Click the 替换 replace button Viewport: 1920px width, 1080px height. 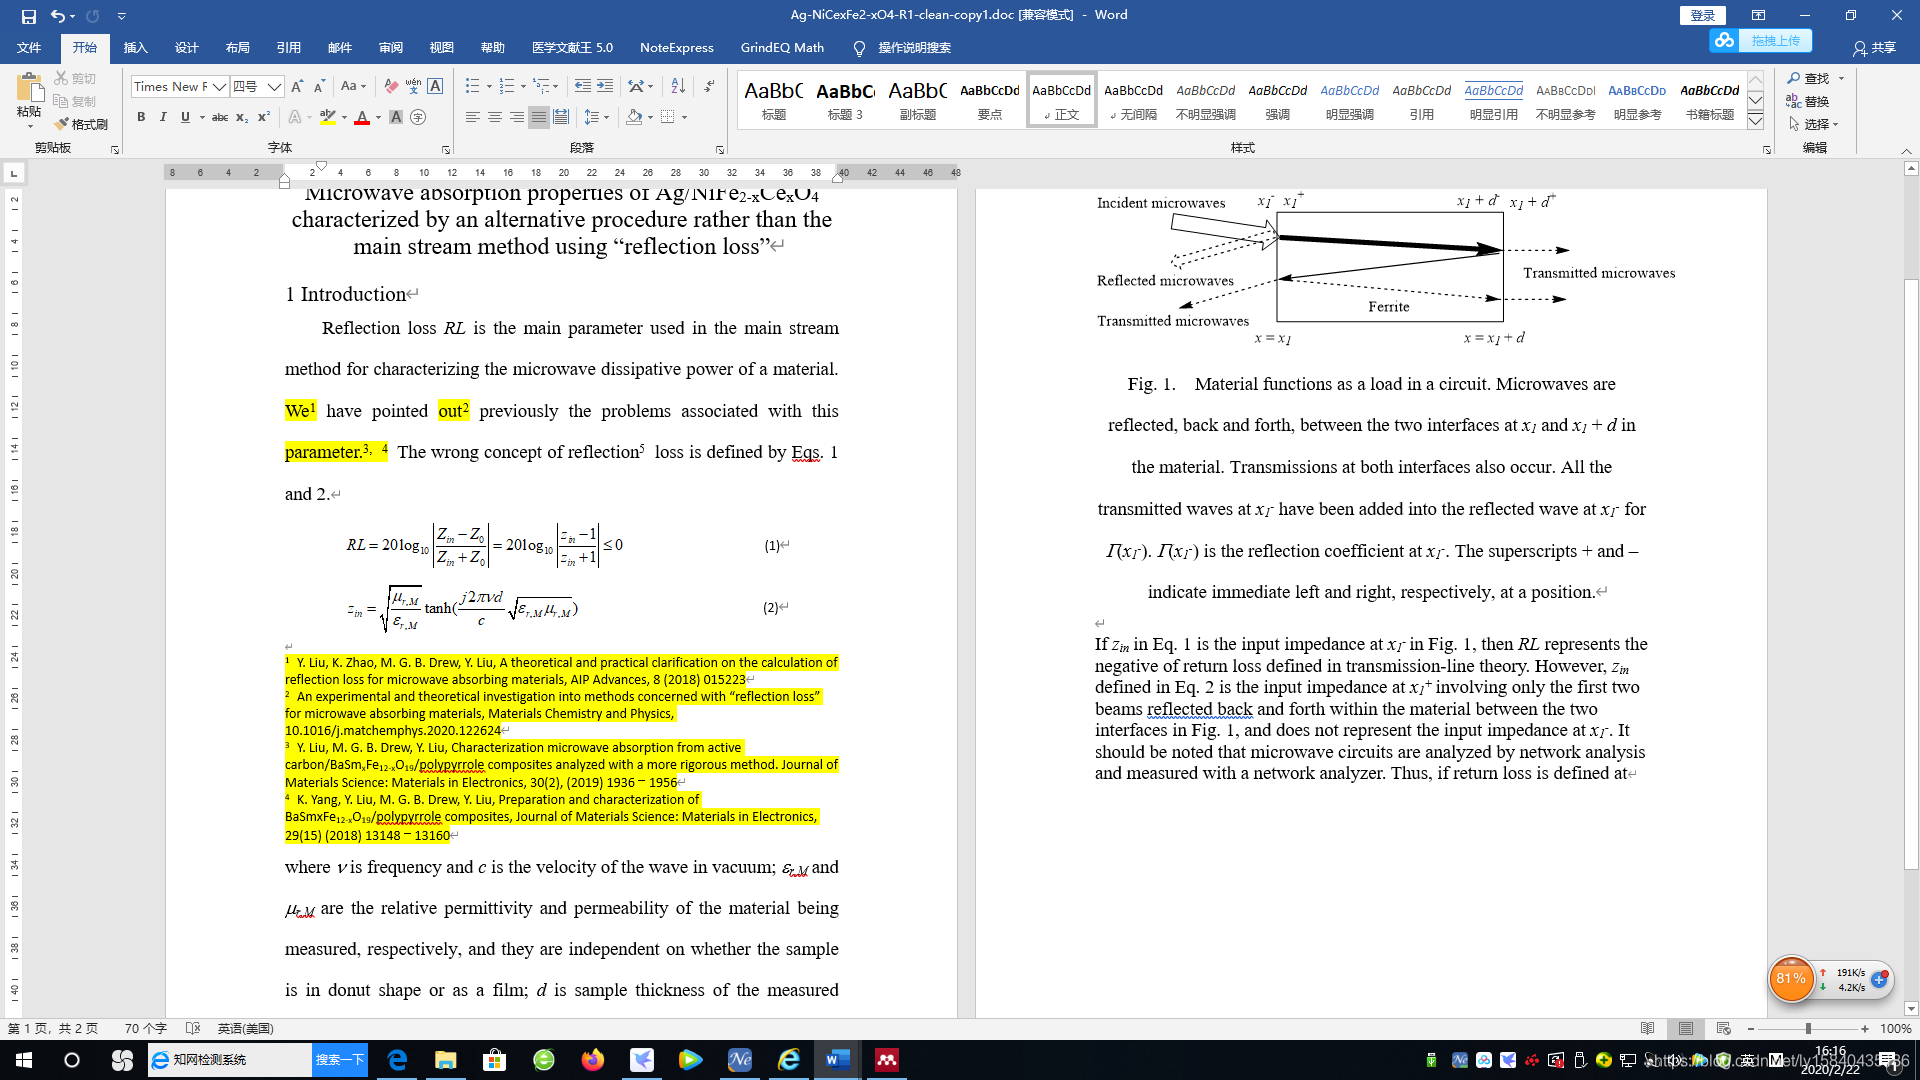pos(1808,101)
